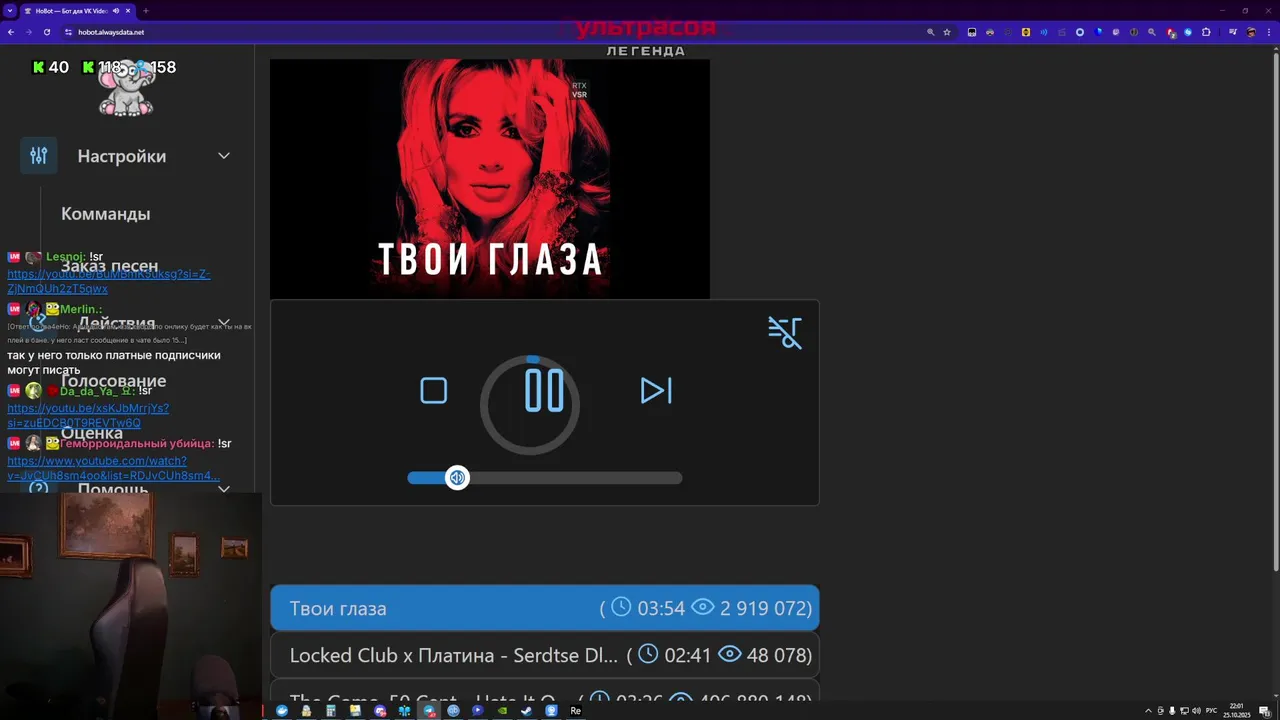Open the browser tab search dropdown
Viewport: 1280px width, 720px height.
9,10
